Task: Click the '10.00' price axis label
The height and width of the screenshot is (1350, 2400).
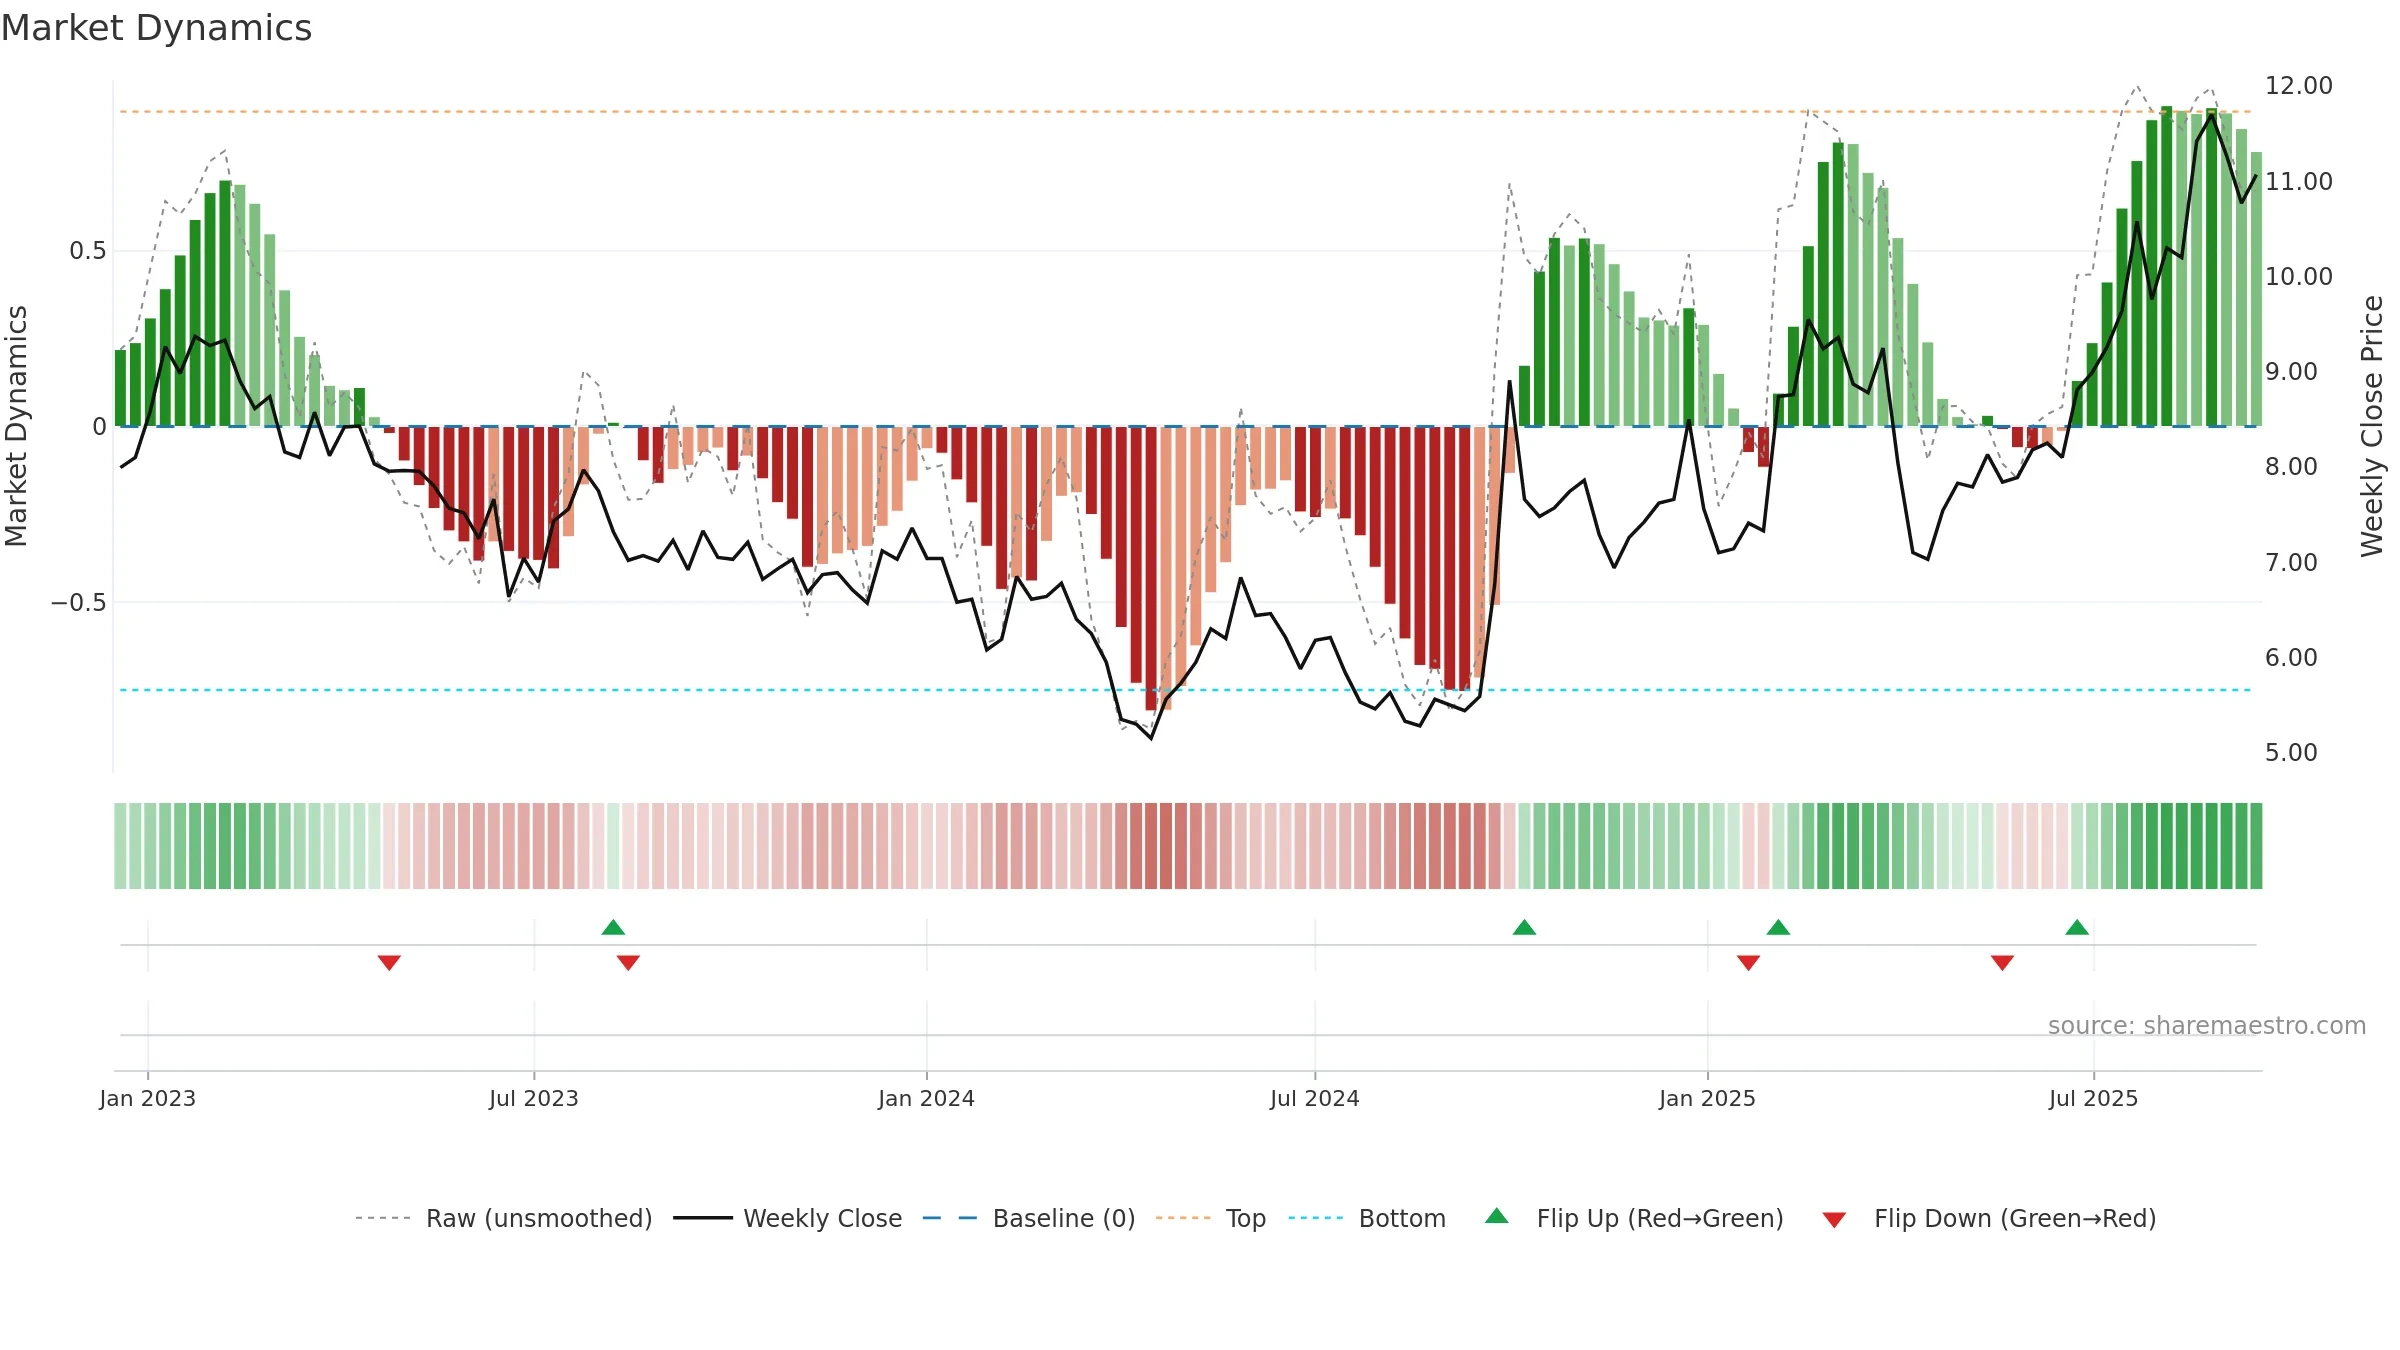Action: pos(2299,276)
